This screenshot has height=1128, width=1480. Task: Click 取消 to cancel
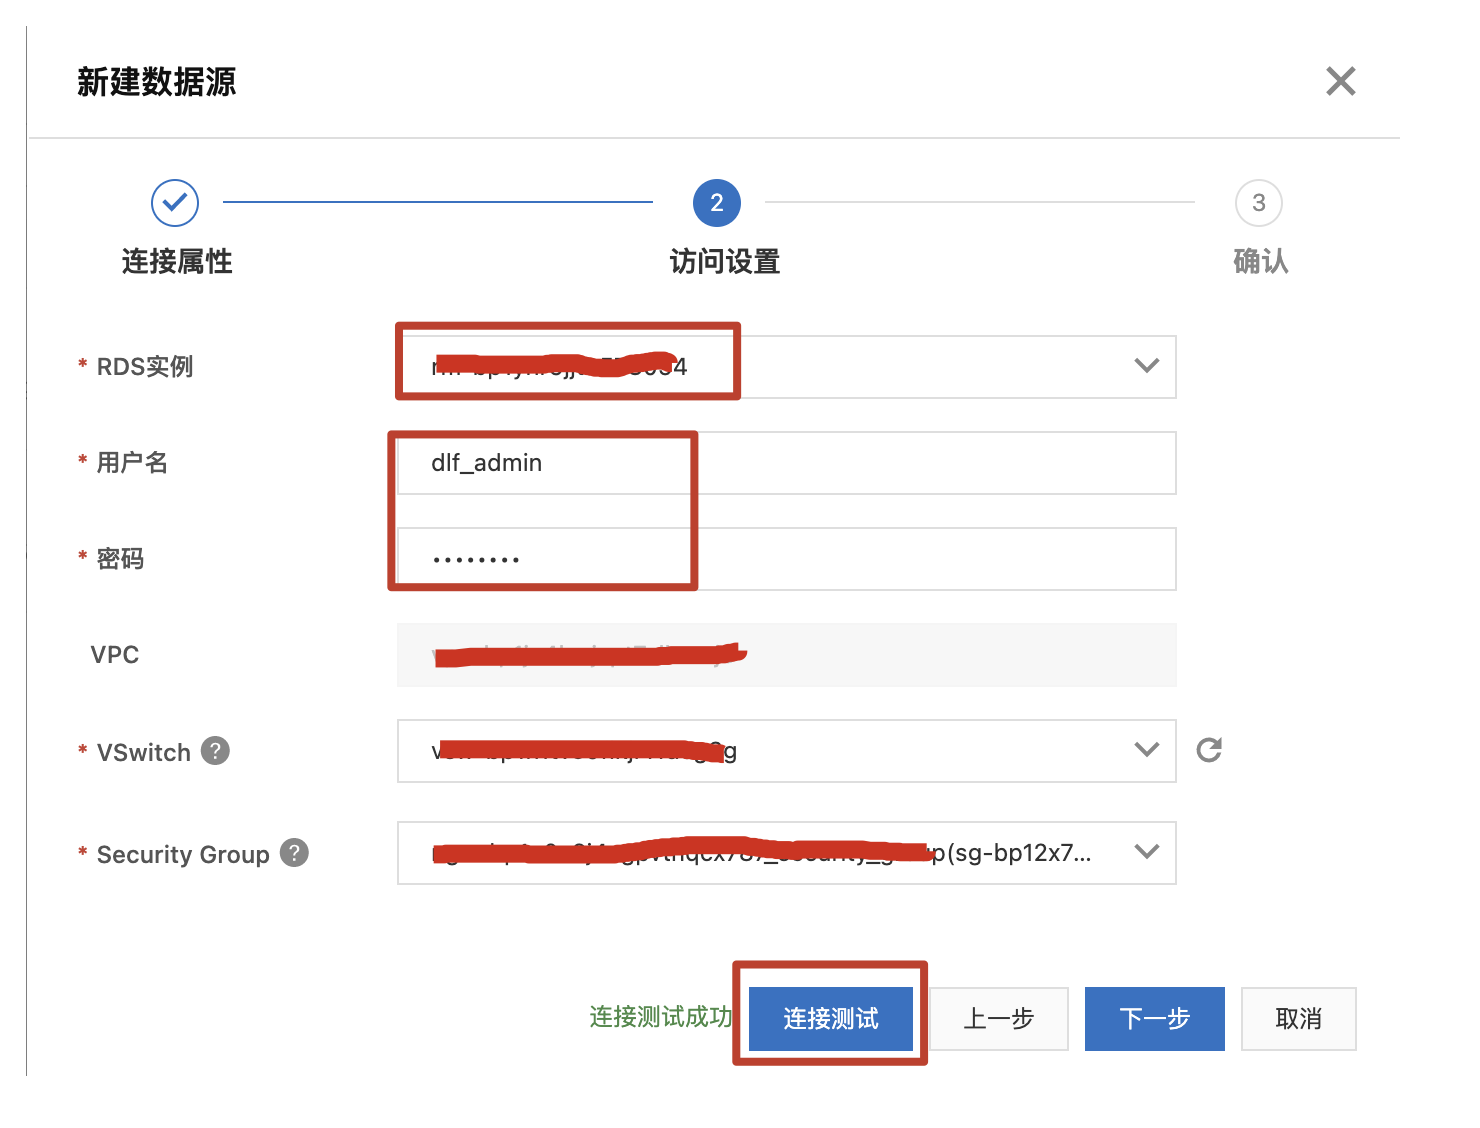tap(1299, 1019)
